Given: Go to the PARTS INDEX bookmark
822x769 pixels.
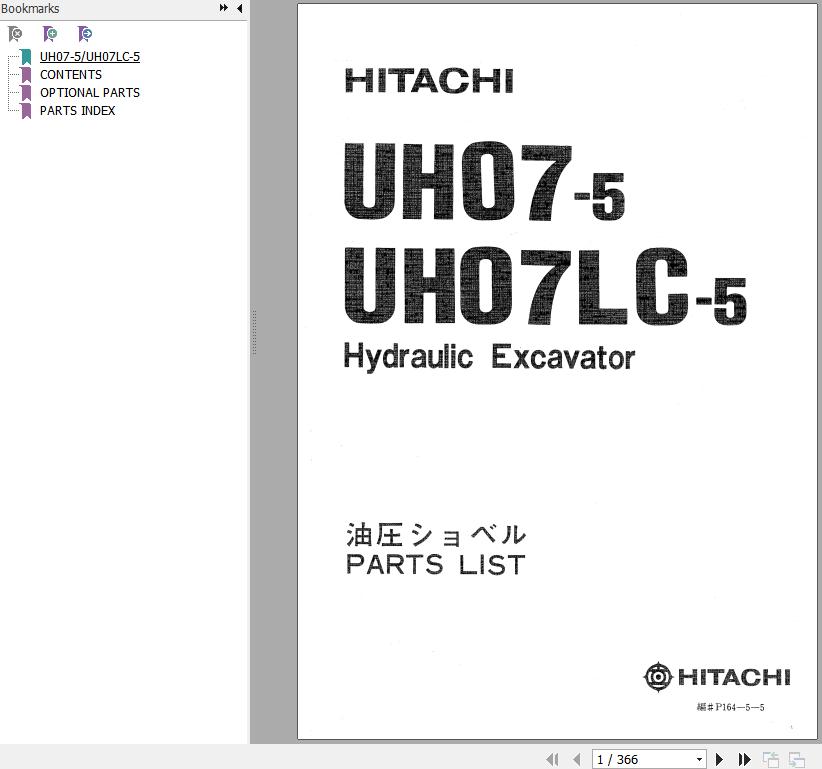Looking at the screenshot, I should pyautogui.click(x=78, y=111).
